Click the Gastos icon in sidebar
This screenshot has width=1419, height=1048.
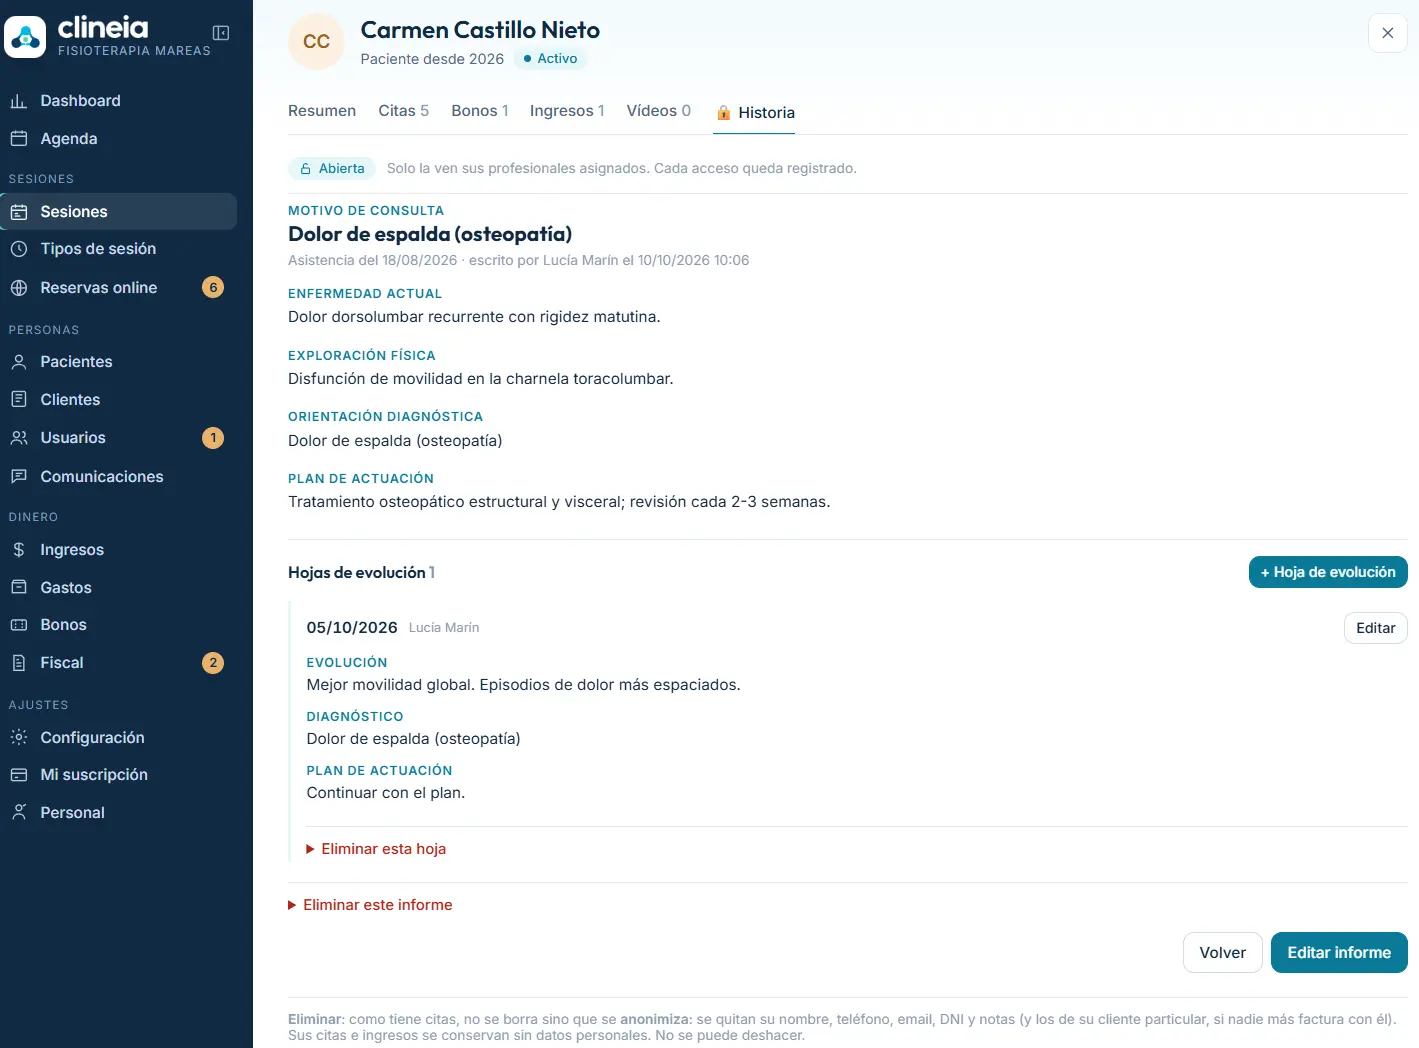(x=18, y=588)
